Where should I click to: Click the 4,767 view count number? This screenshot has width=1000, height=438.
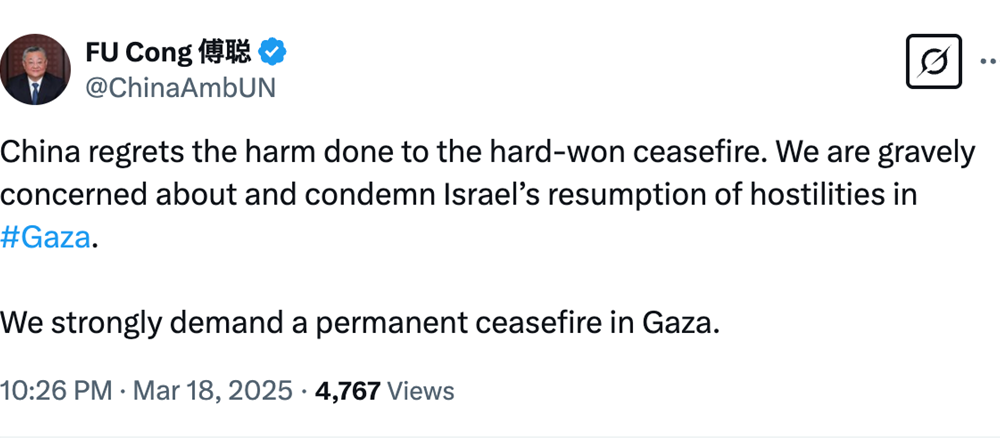pos(347,390)
